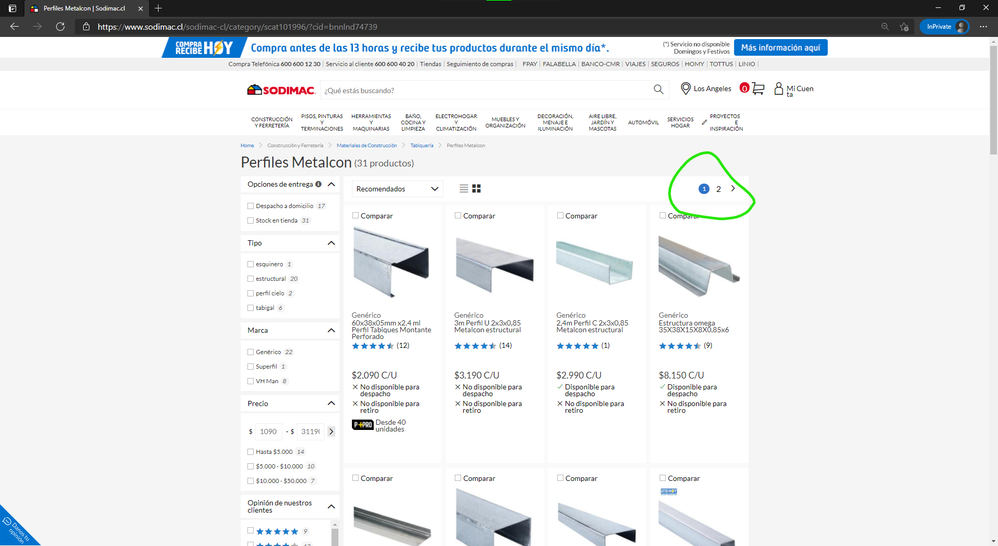Open Construcción y Ferretería menu
The image size is (998, 546).
click(x=272, y=122)
